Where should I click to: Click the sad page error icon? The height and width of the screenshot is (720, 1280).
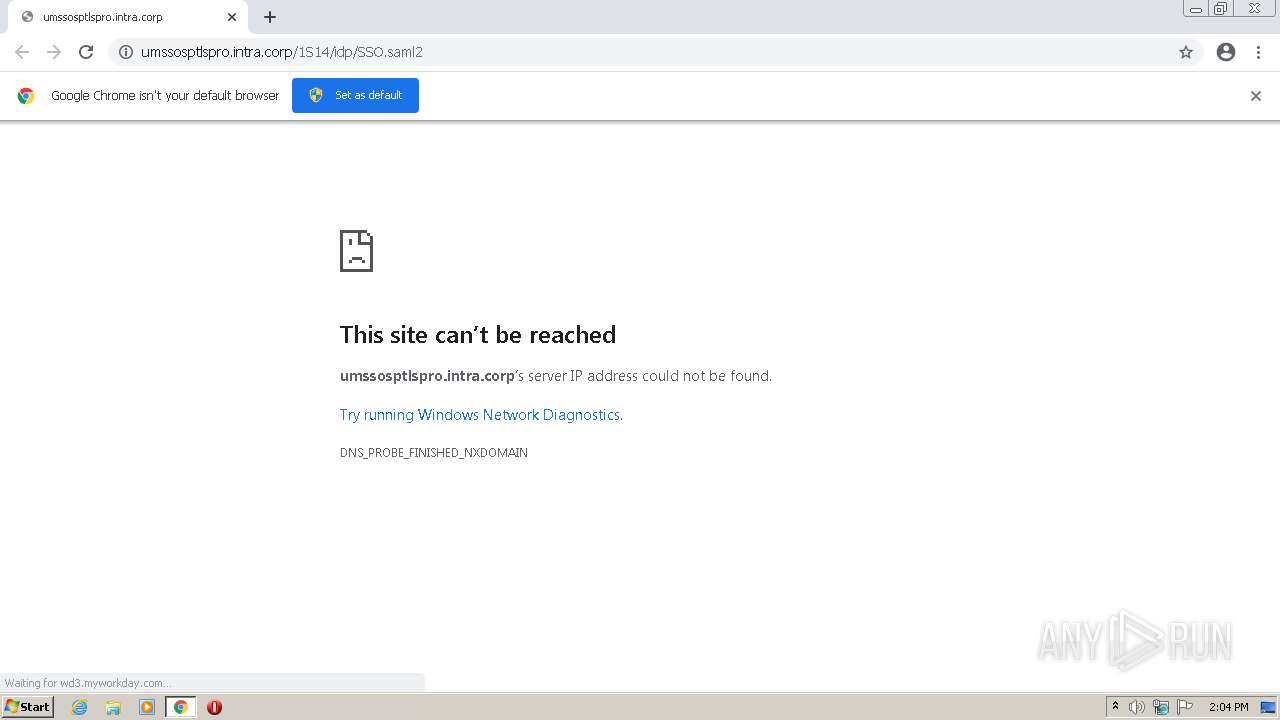pos(356,251)
